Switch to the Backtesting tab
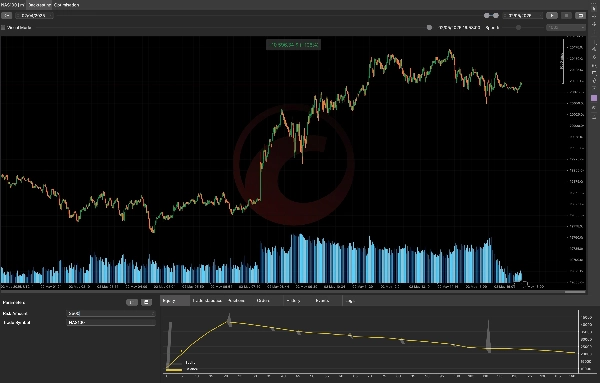The height and width of the screenshot is (383, 600). click(40, 5)
